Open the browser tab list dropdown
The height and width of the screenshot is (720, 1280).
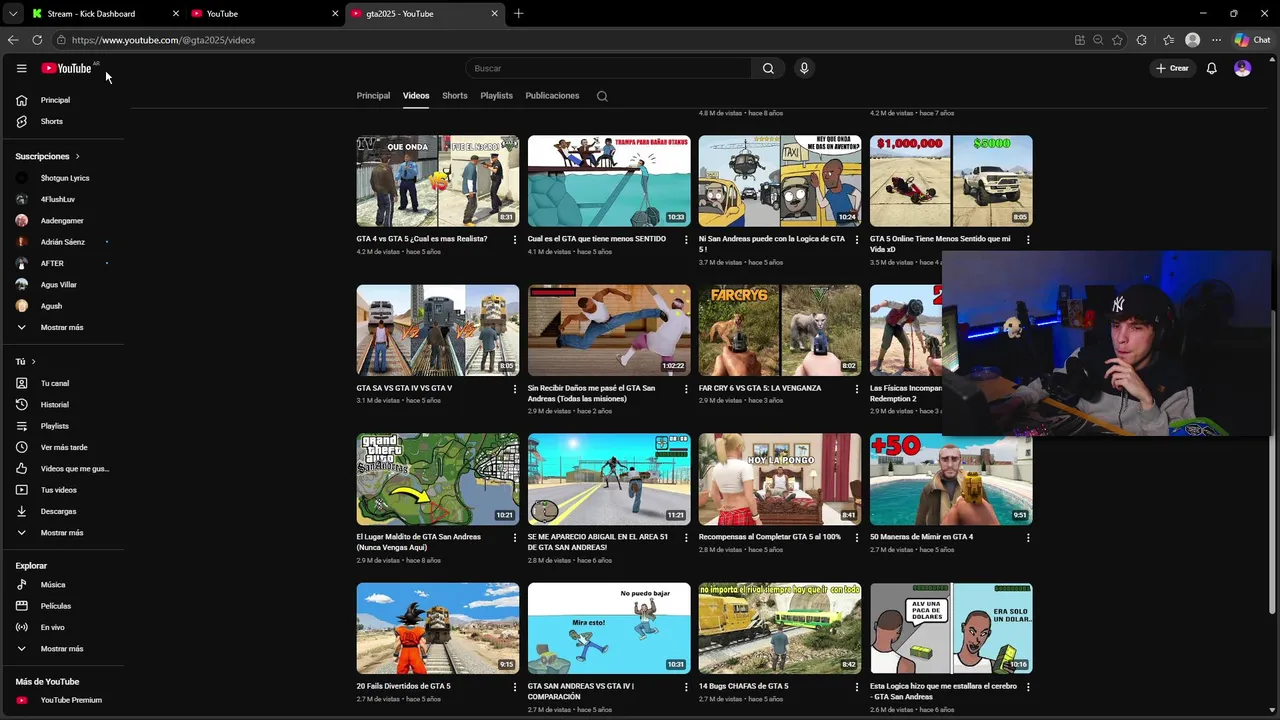13,14
